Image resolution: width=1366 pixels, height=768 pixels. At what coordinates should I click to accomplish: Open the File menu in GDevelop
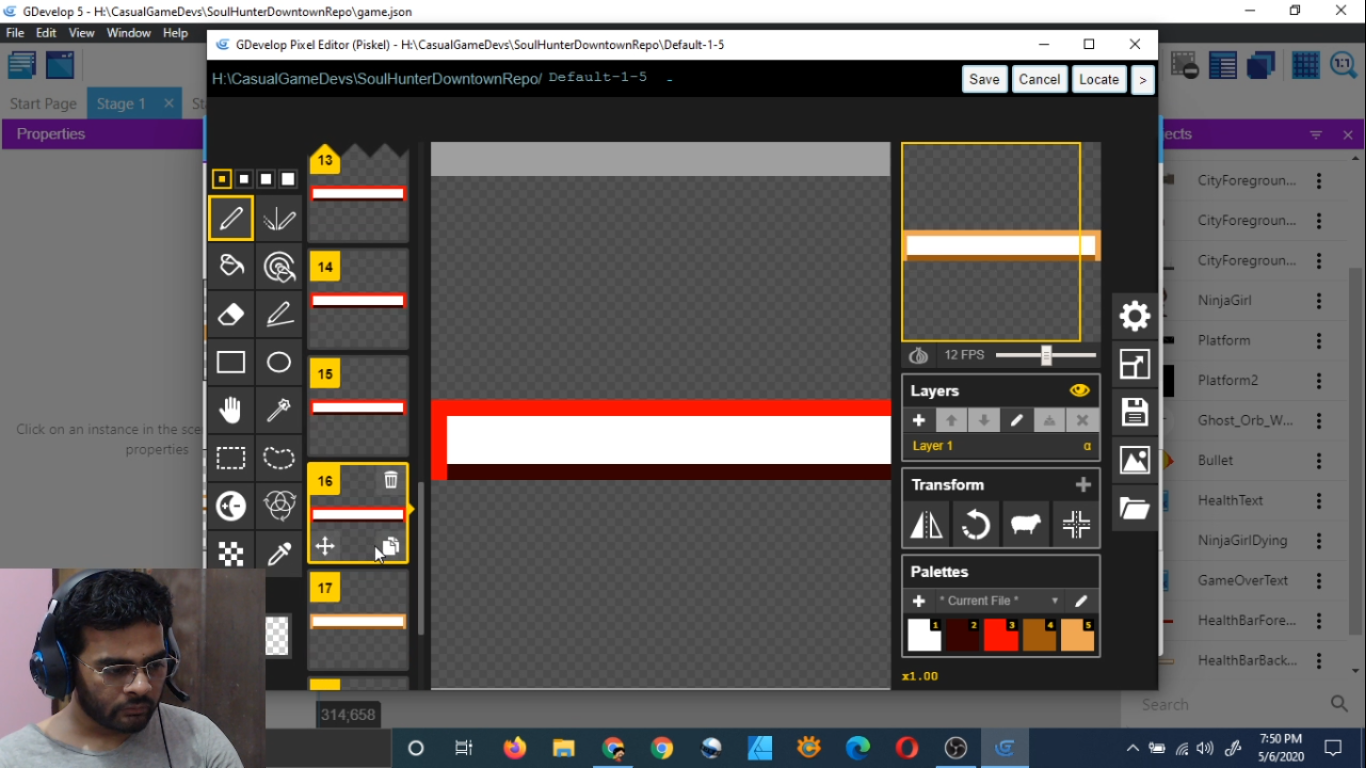click(15, 33)
